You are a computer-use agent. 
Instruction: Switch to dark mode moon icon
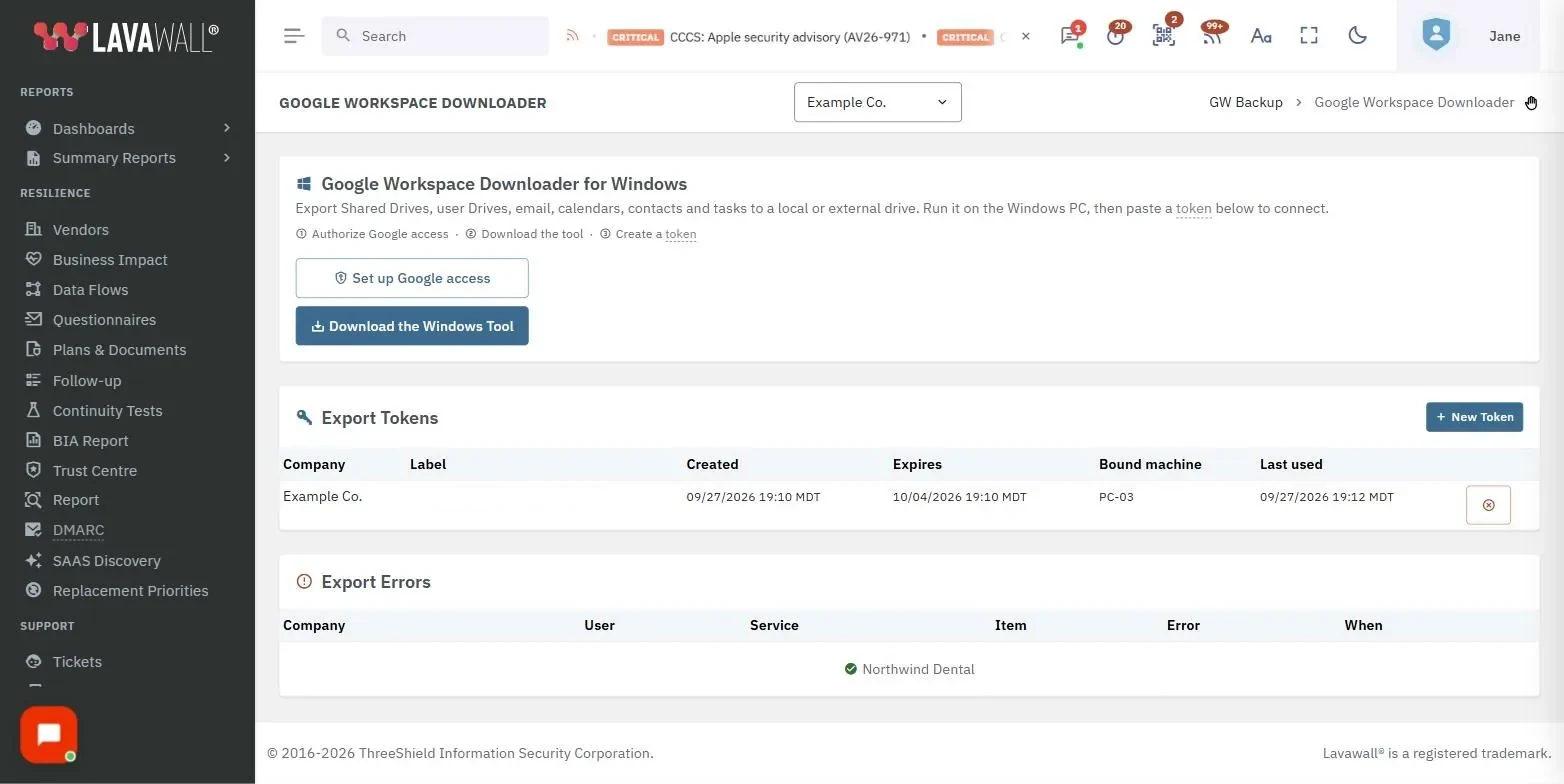click(x=1357, y=36)
